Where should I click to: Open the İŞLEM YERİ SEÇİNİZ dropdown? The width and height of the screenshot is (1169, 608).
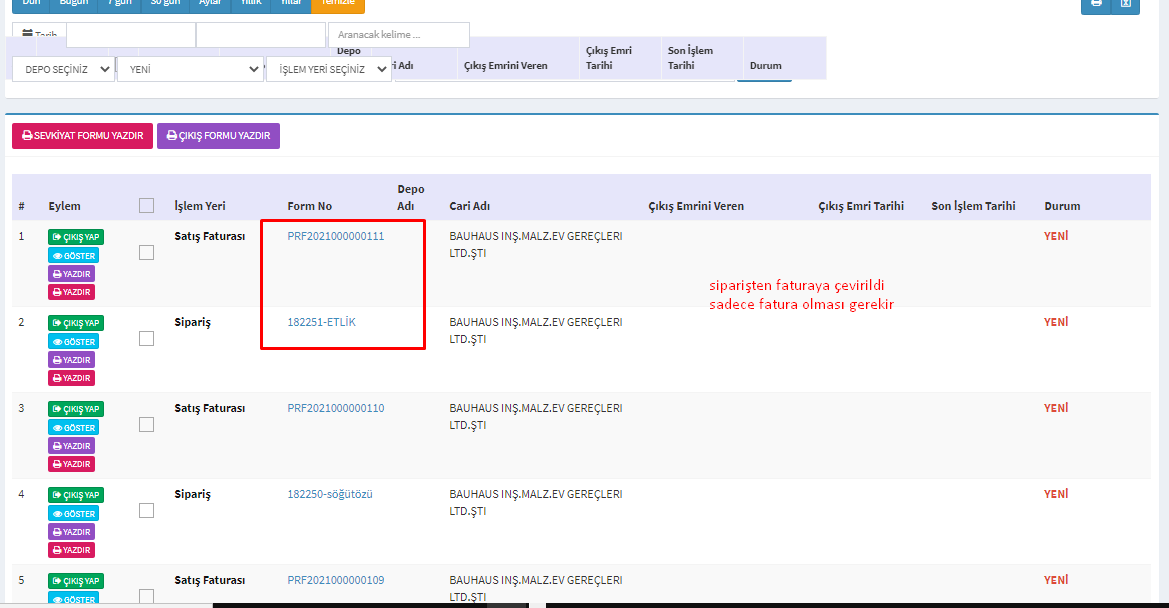[x=329, y=69]
